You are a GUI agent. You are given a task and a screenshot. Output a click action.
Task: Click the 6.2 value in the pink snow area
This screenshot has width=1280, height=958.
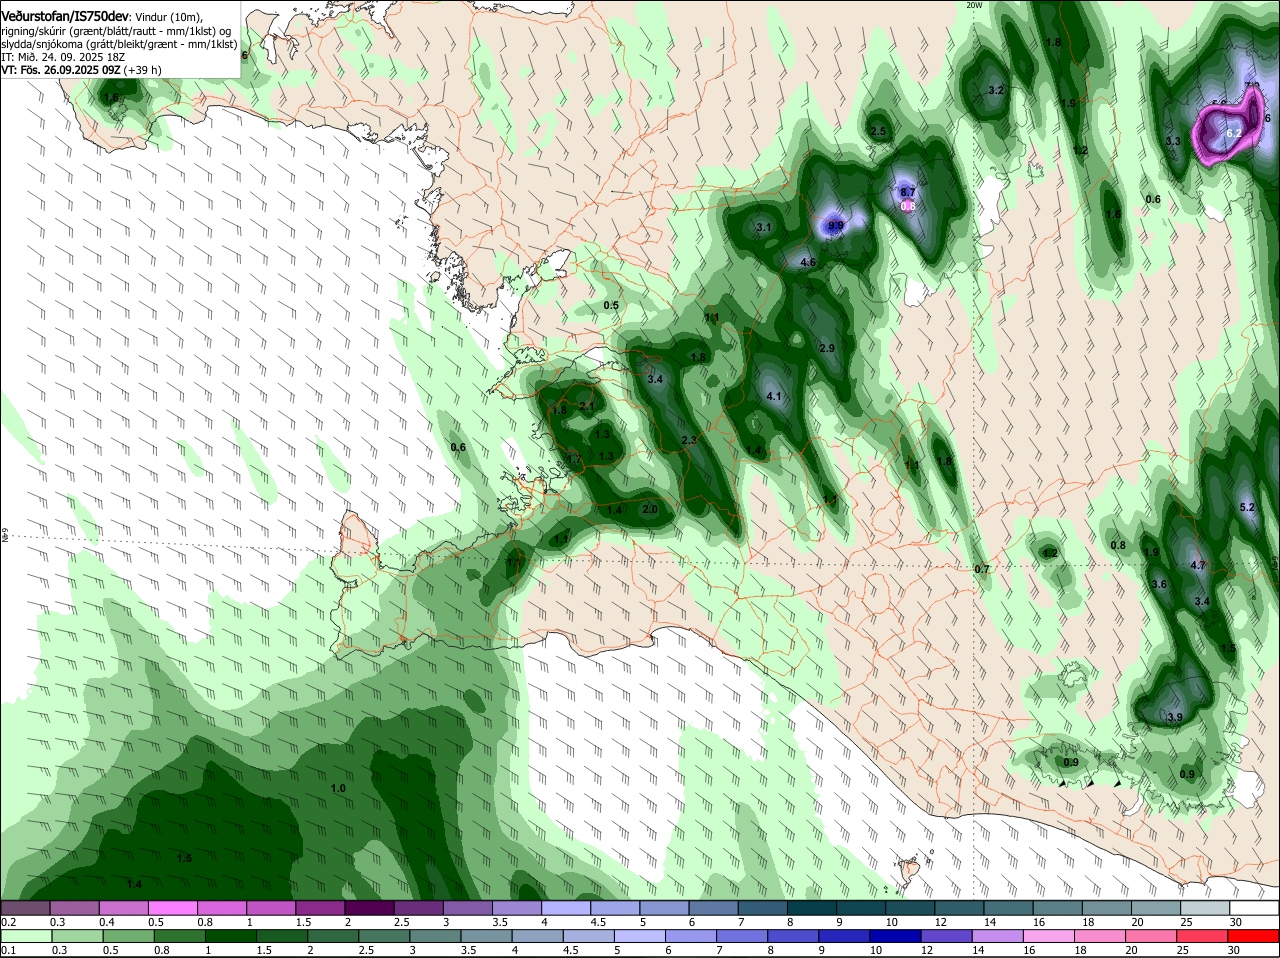(1233, 133)
